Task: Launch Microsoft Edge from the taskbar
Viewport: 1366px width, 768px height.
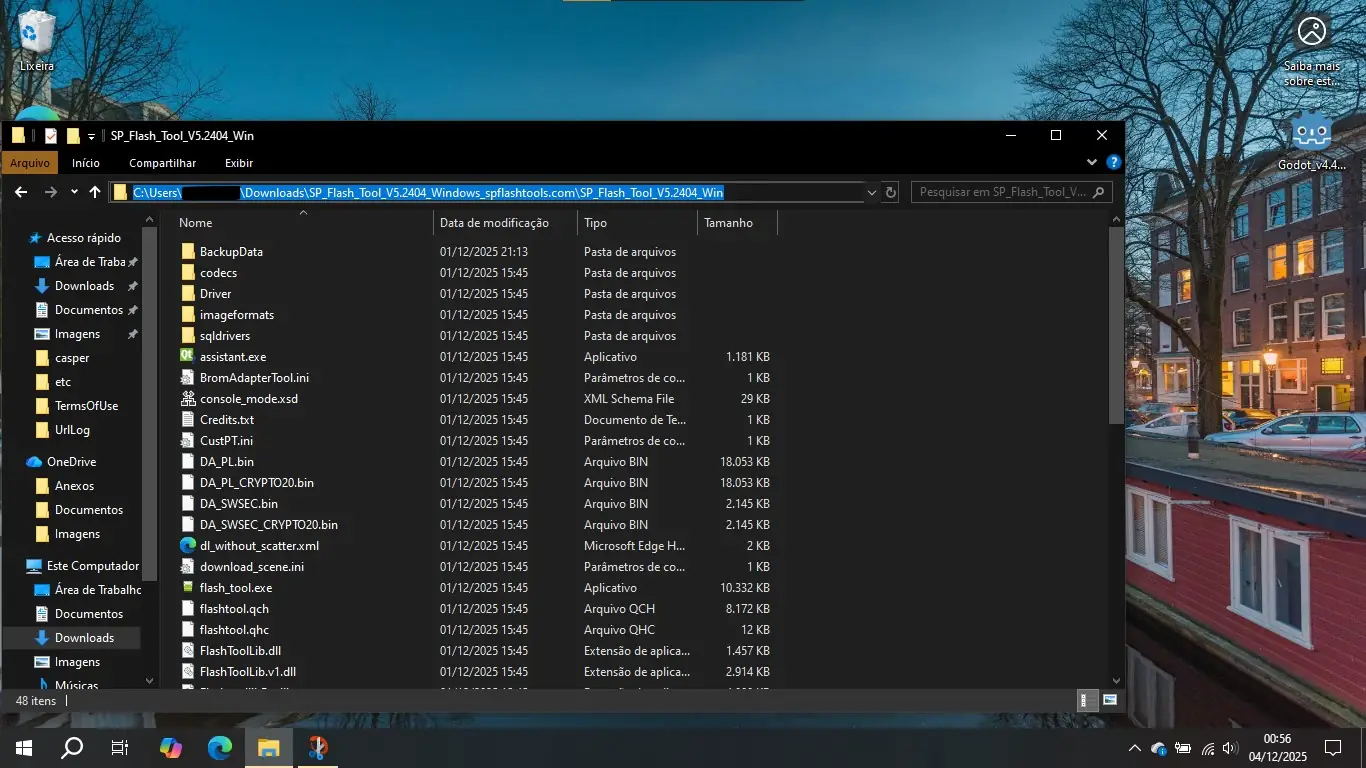Action: pos(220,747)
